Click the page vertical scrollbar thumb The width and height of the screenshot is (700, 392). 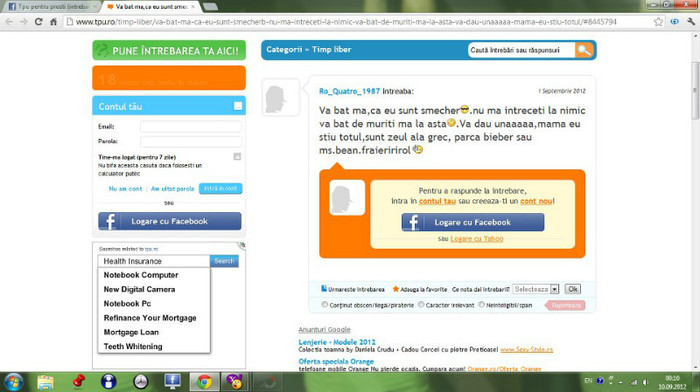(695, 91)
